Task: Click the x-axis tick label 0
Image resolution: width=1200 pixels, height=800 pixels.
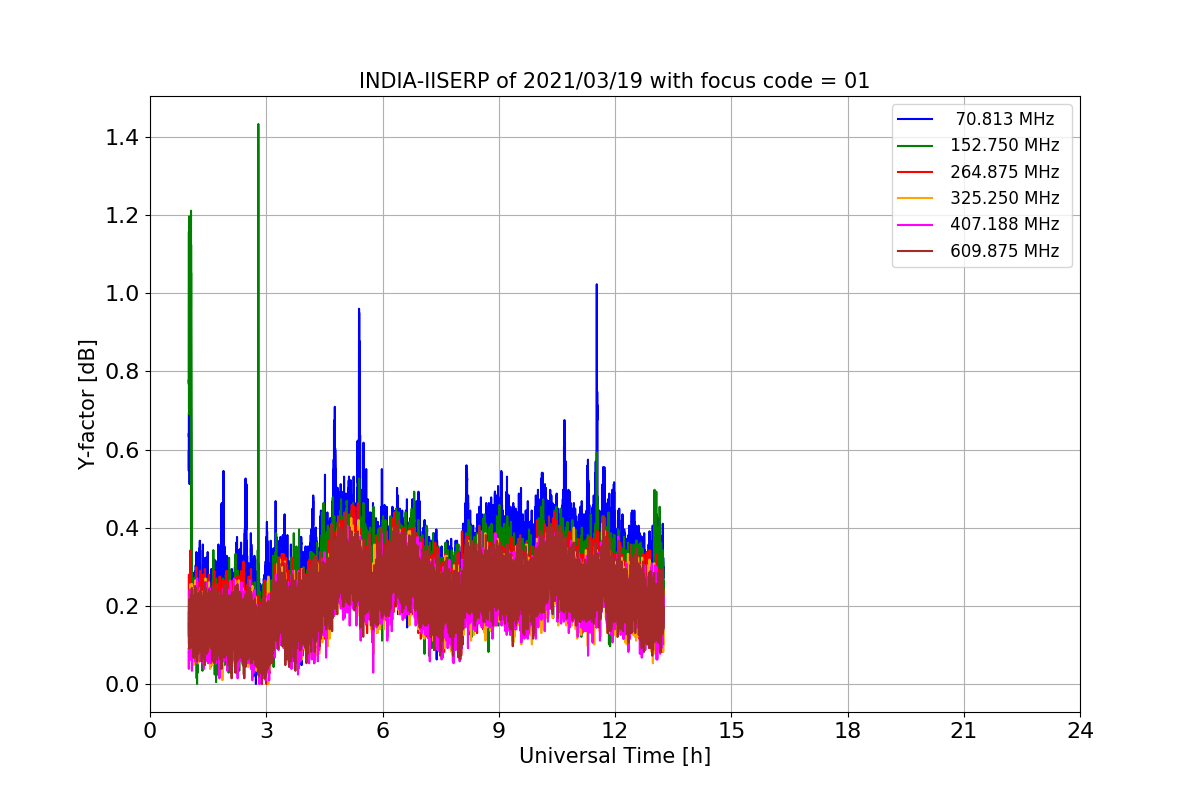Action: pyautogui.click(x=150, y=730)
